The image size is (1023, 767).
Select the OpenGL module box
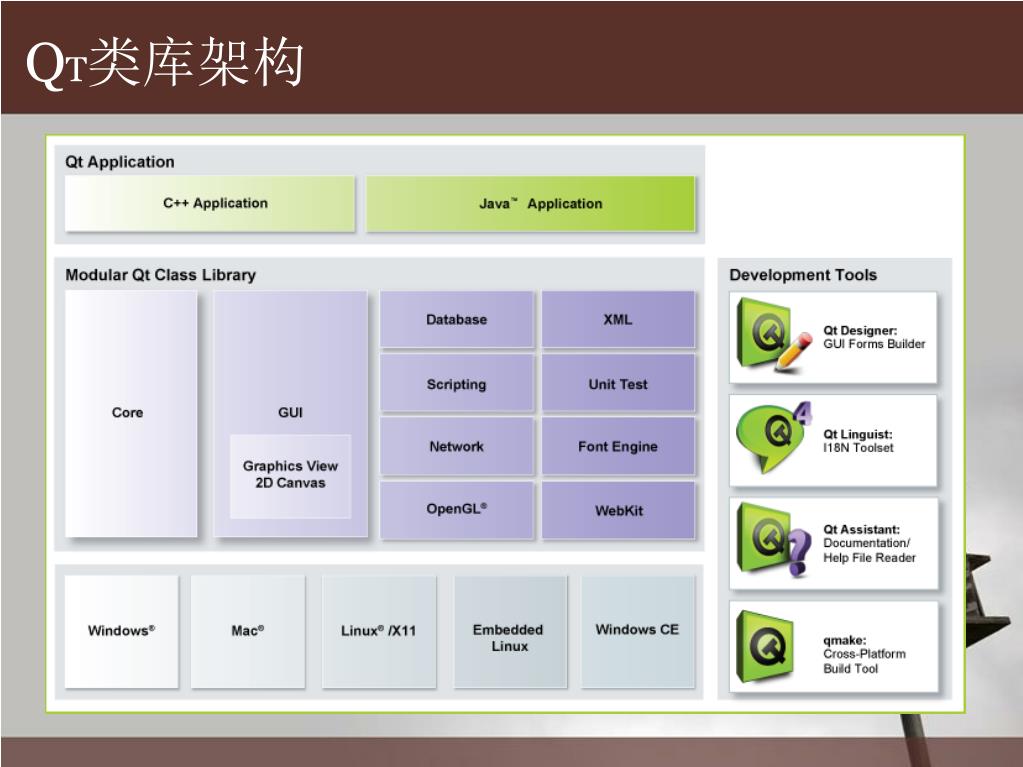click(x=457, y=510)
